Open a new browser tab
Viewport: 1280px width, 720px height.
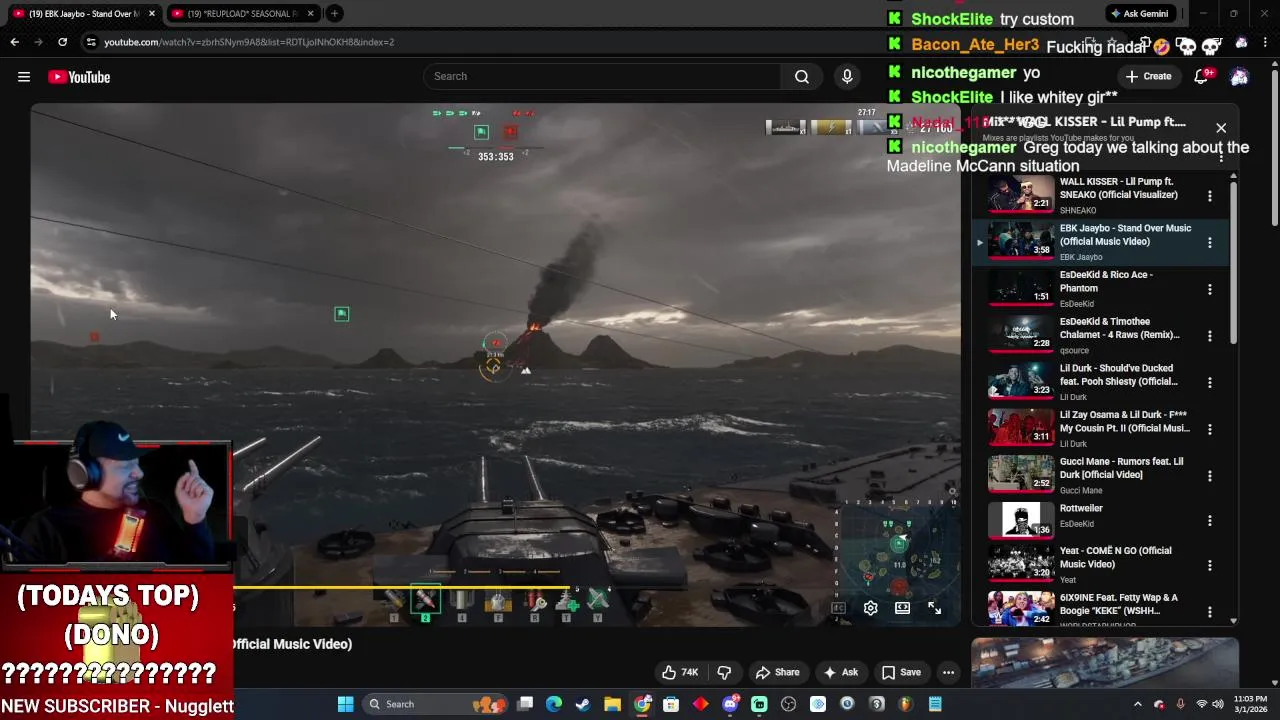(334, 14)
